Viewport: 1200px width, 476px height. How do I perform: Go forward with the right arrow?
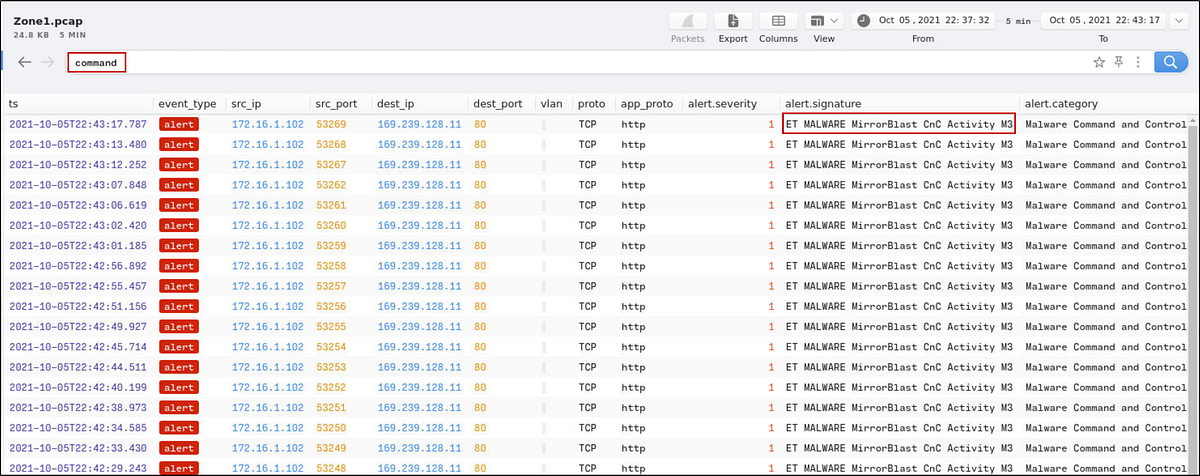click(x=47, y=62)
